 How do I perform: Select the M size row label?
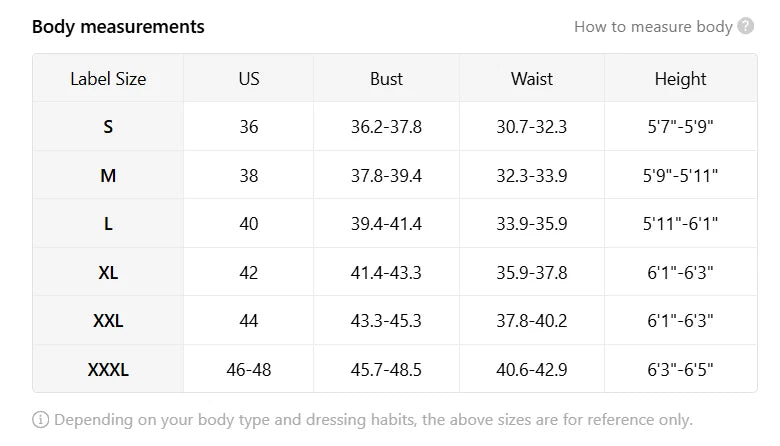[108, 176]
